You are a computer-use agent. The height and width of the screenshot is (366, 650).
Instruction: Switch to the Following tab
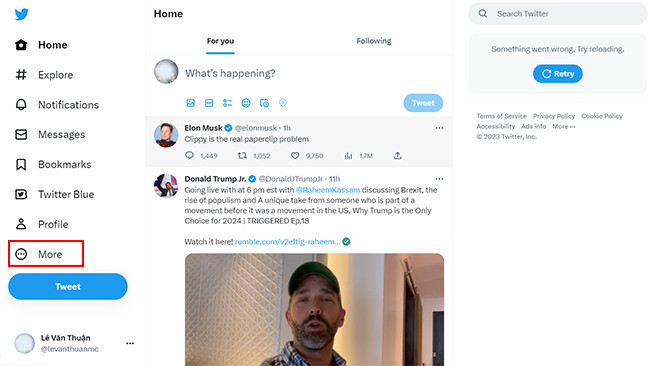pos(374,41)
